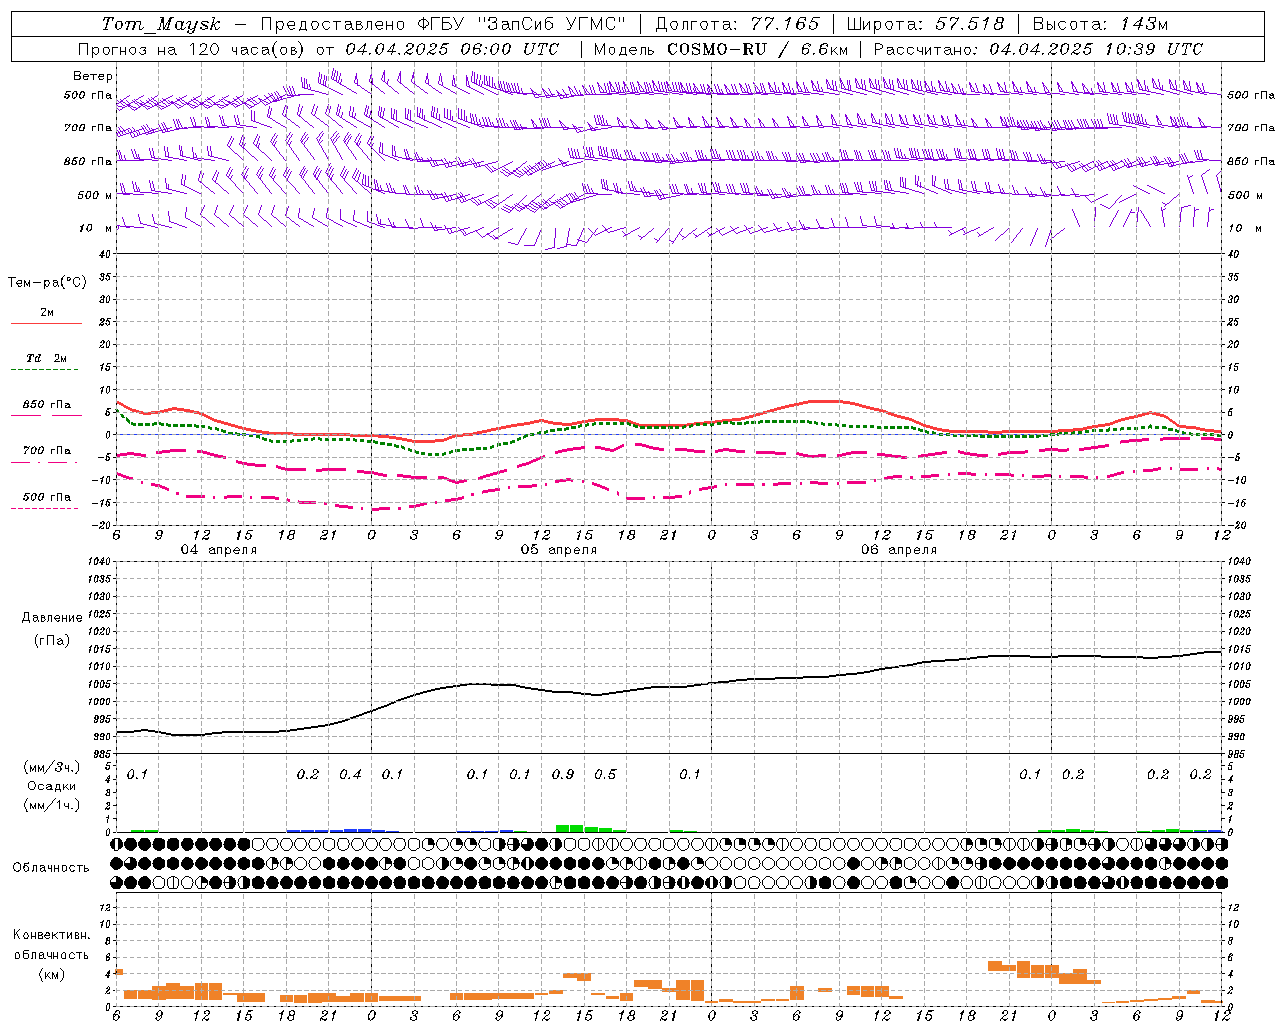1280x1024 pixels.
Task: Click the Тем-ра(°C) temperature panel label
Action: click(47, 283)
